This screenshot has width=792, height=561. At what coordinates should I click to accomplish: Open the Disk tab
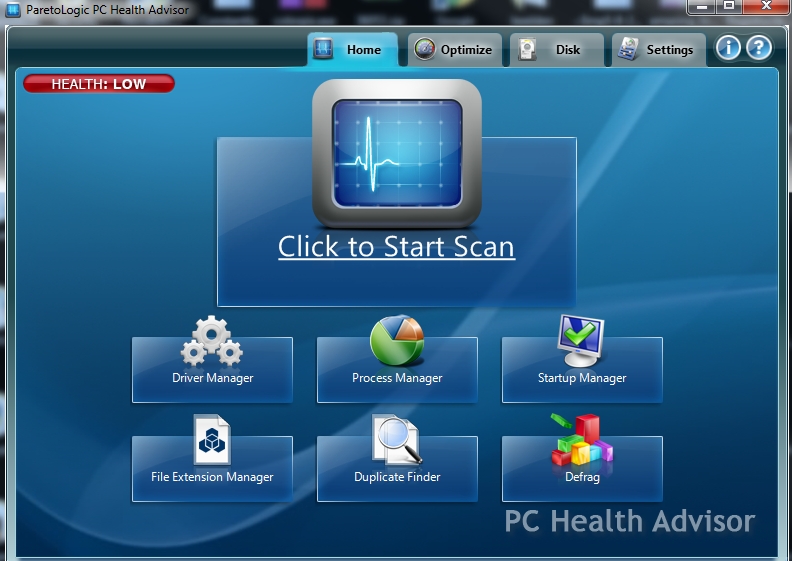coord(557,49)
